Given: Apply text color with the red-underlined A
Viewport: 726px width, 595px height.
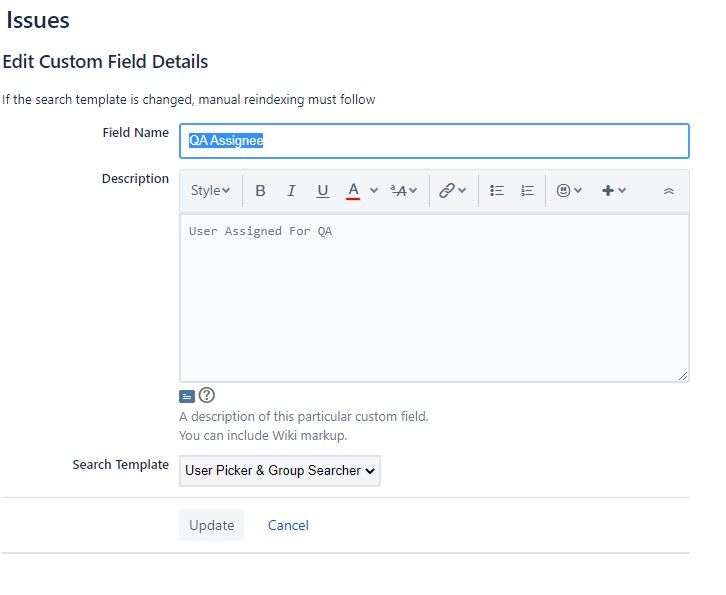Looking at the screenshot, I should coord(353,190).
